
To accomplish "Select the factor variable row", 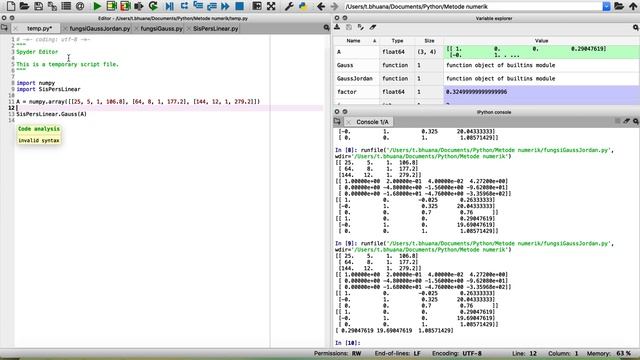I will tap(487, 92).
